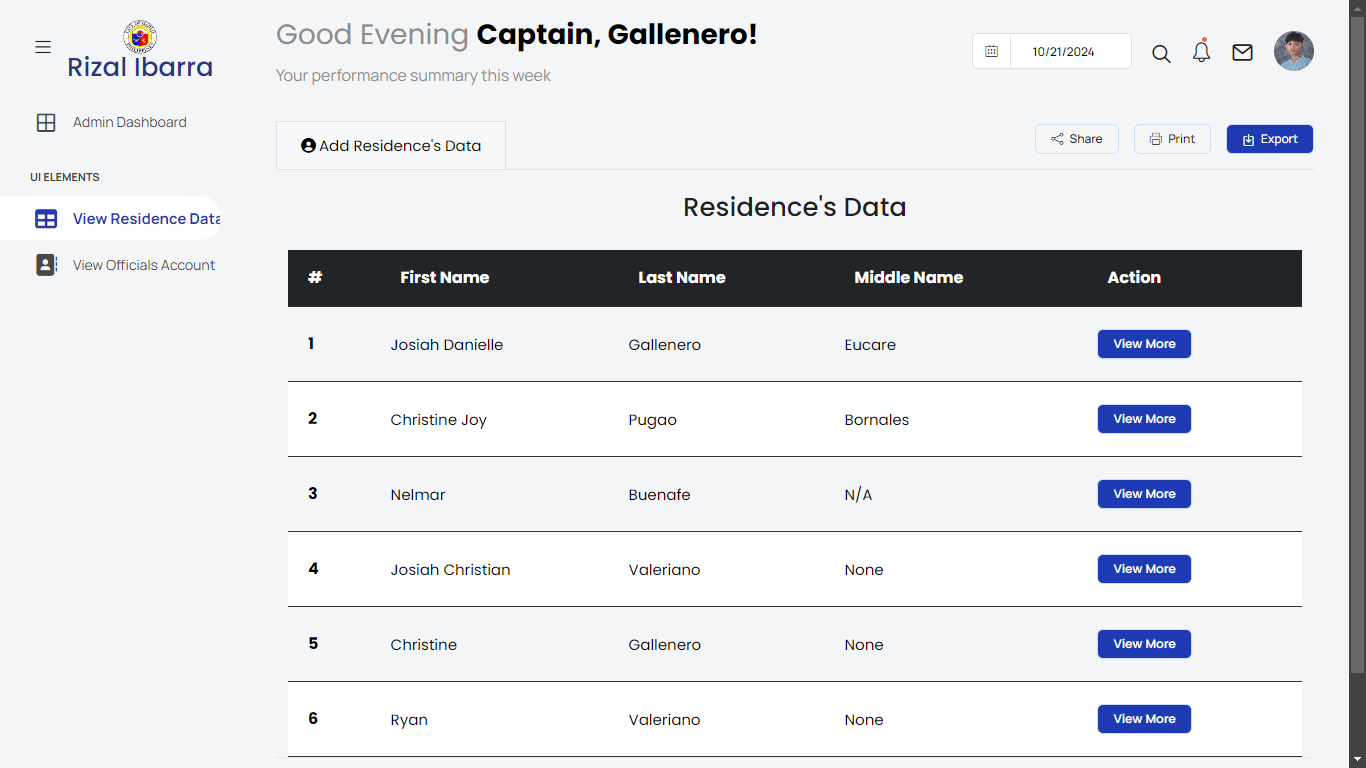Click the View Officials Account contact icon
The height and width of the screenshot is (768, 1366).
46,265
